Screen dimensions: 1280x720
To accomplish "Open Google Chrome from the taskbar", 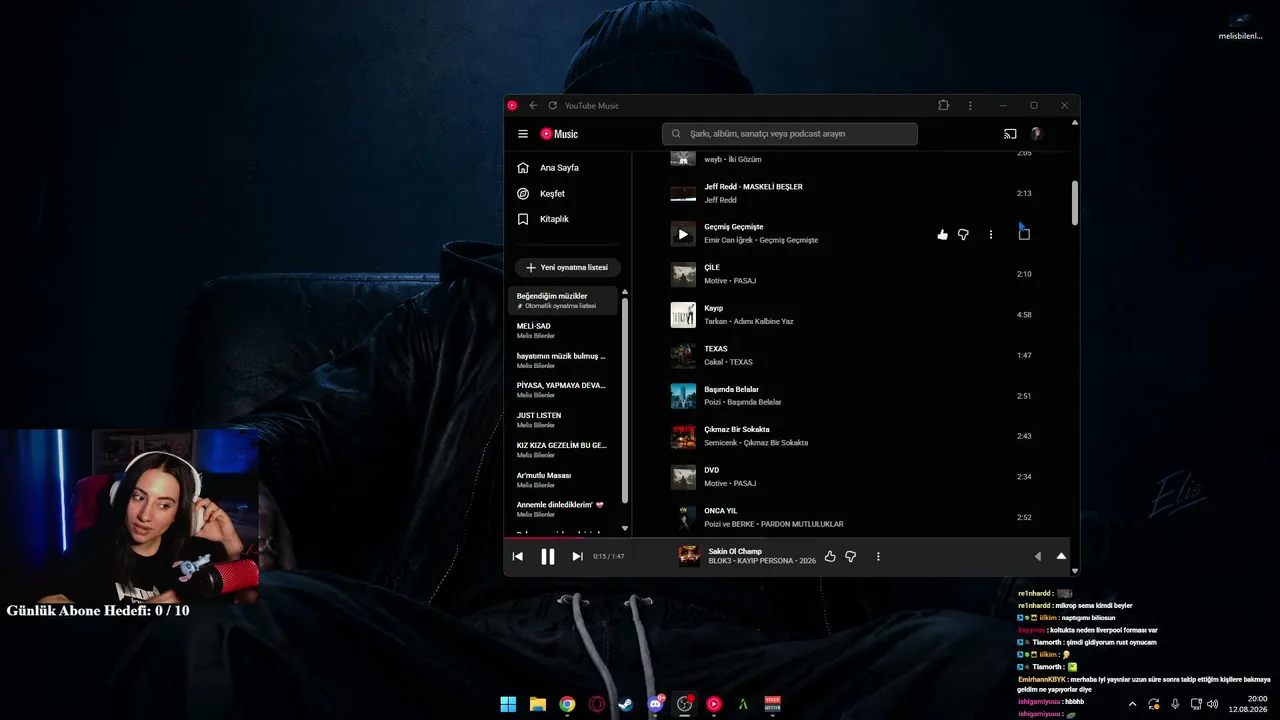I will [x=567, y=704].
